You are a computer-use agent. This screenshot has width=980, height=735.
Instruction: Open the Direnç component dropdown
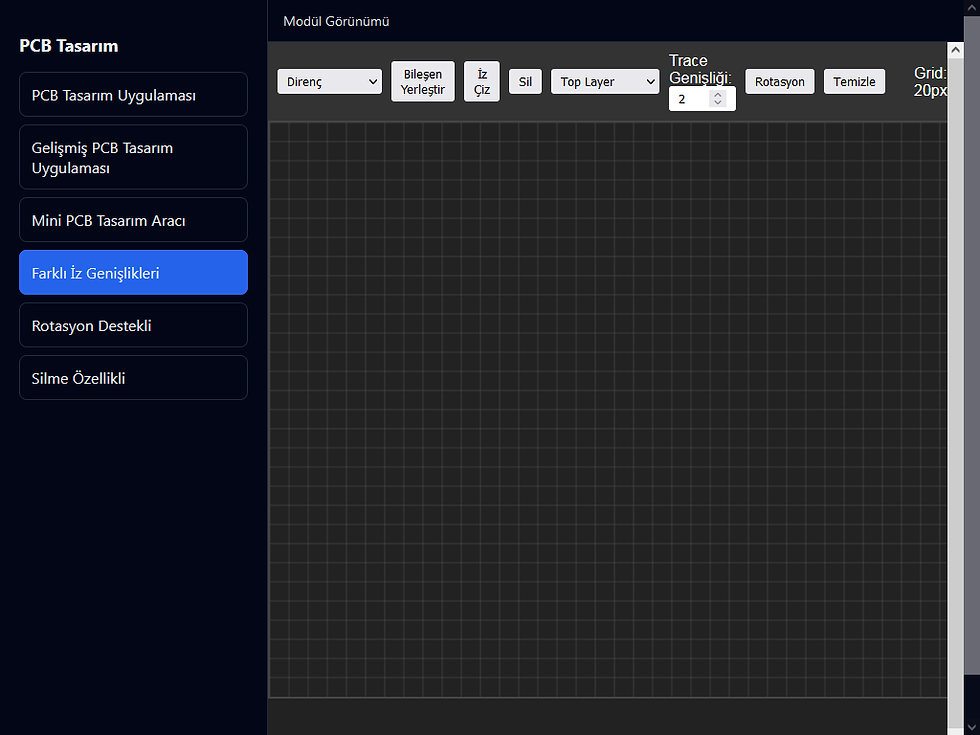[x=329, y=82]
